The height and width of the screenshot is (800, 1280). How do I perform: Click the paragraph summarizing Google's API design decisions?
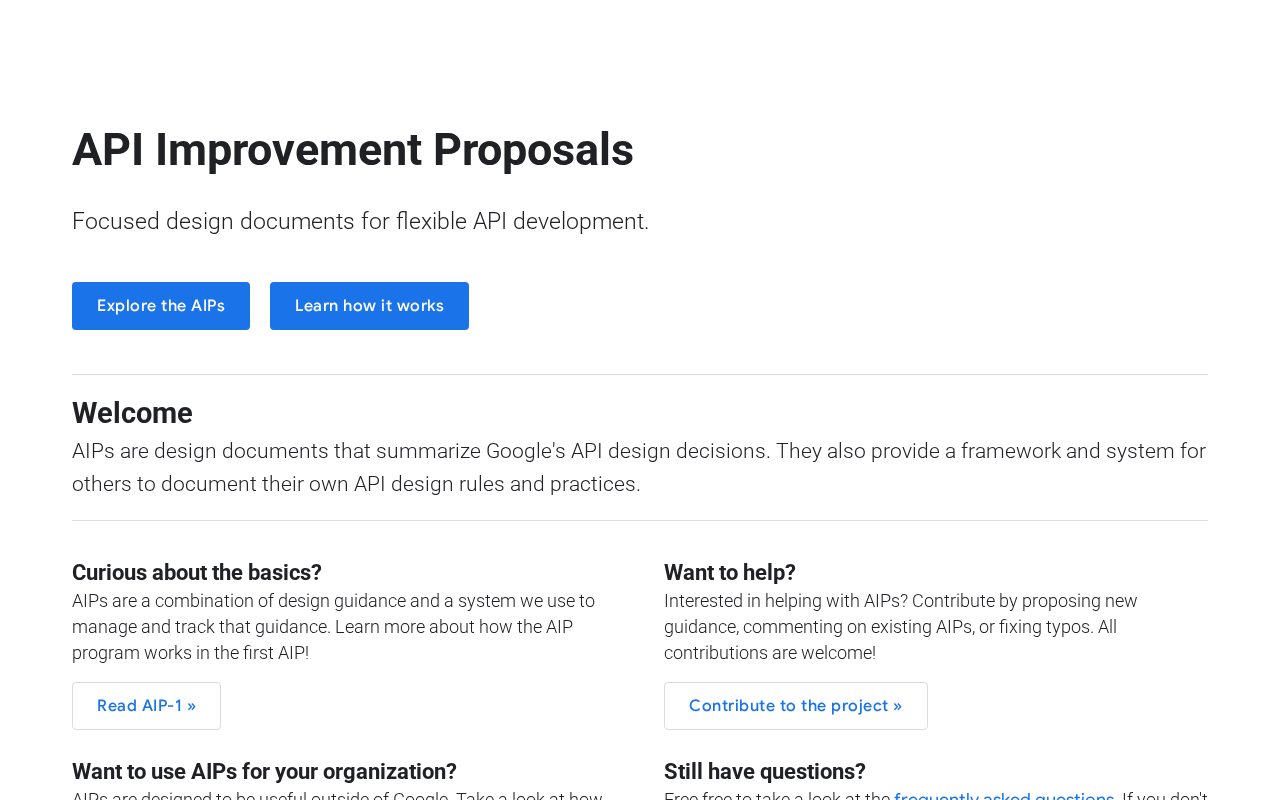[639, 467]
